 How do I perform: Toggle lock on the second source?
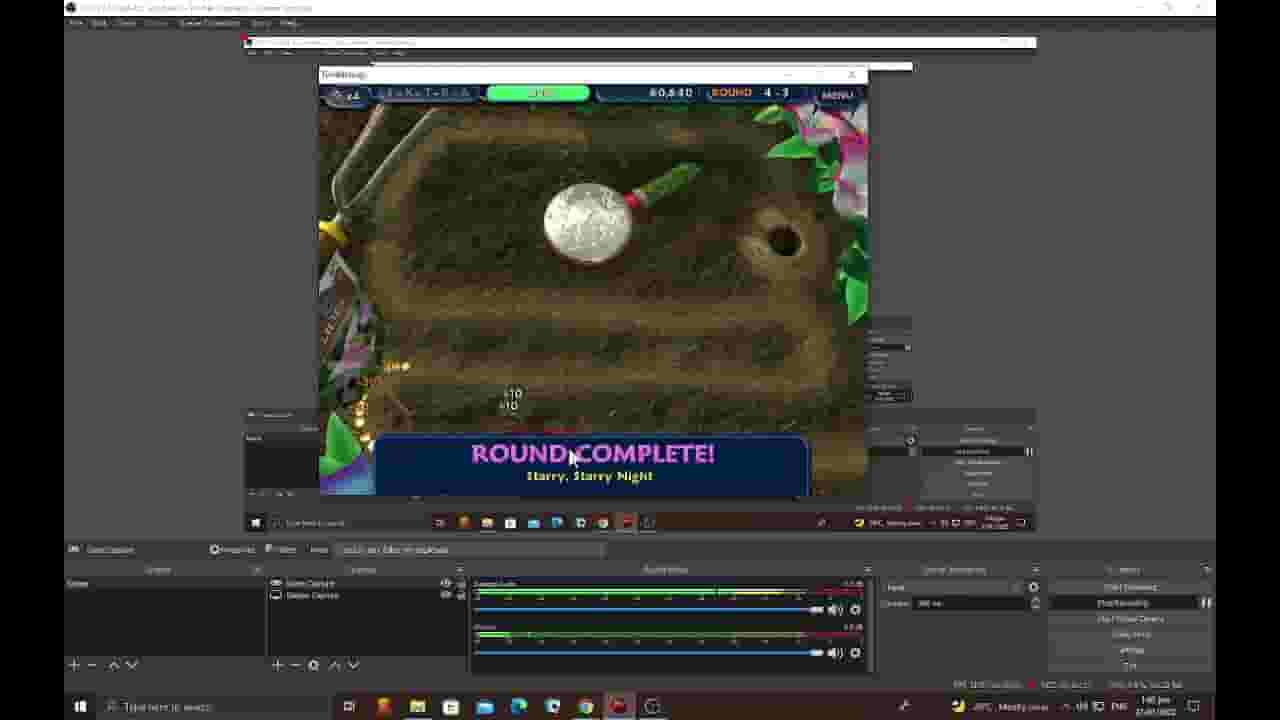coord(460,595)
